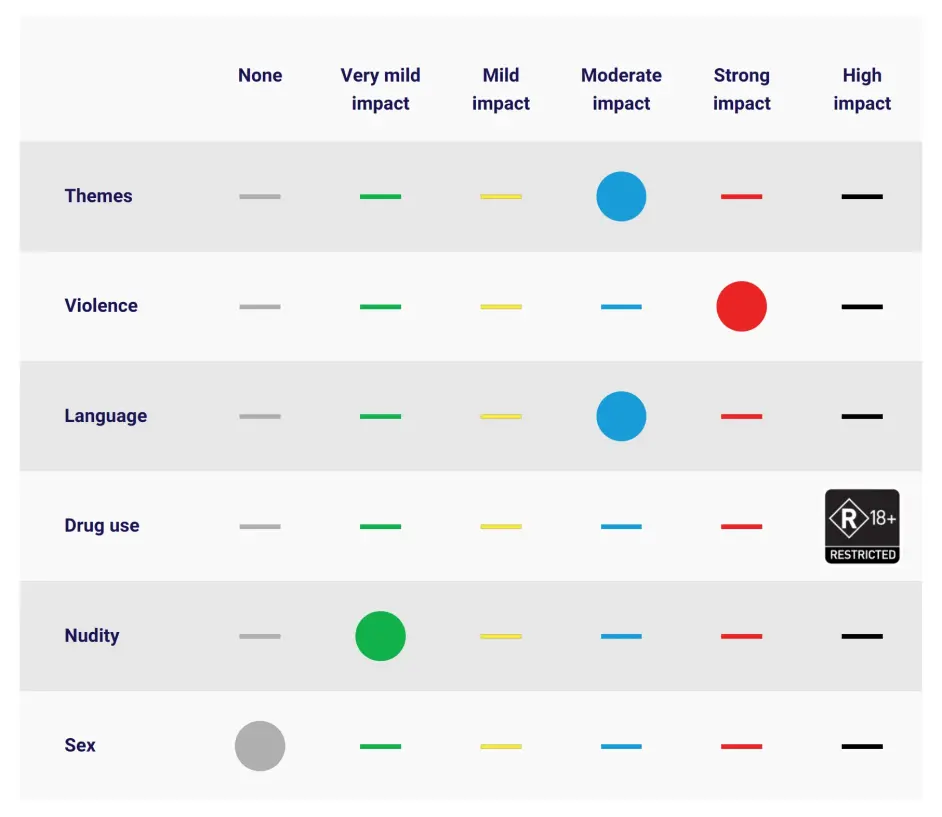This screenshot has height=817, width=942.
Task: Click the Very mild impact column header
Action: (380, 89)
